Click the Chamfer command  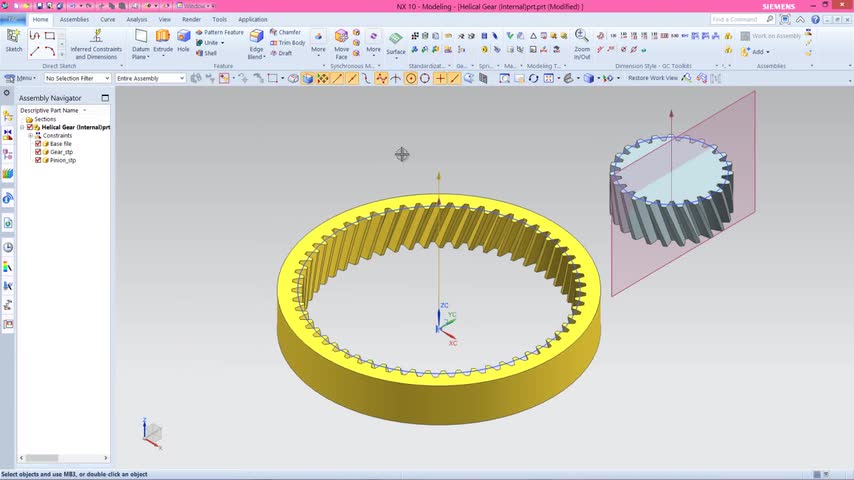[x=285, y=32]
